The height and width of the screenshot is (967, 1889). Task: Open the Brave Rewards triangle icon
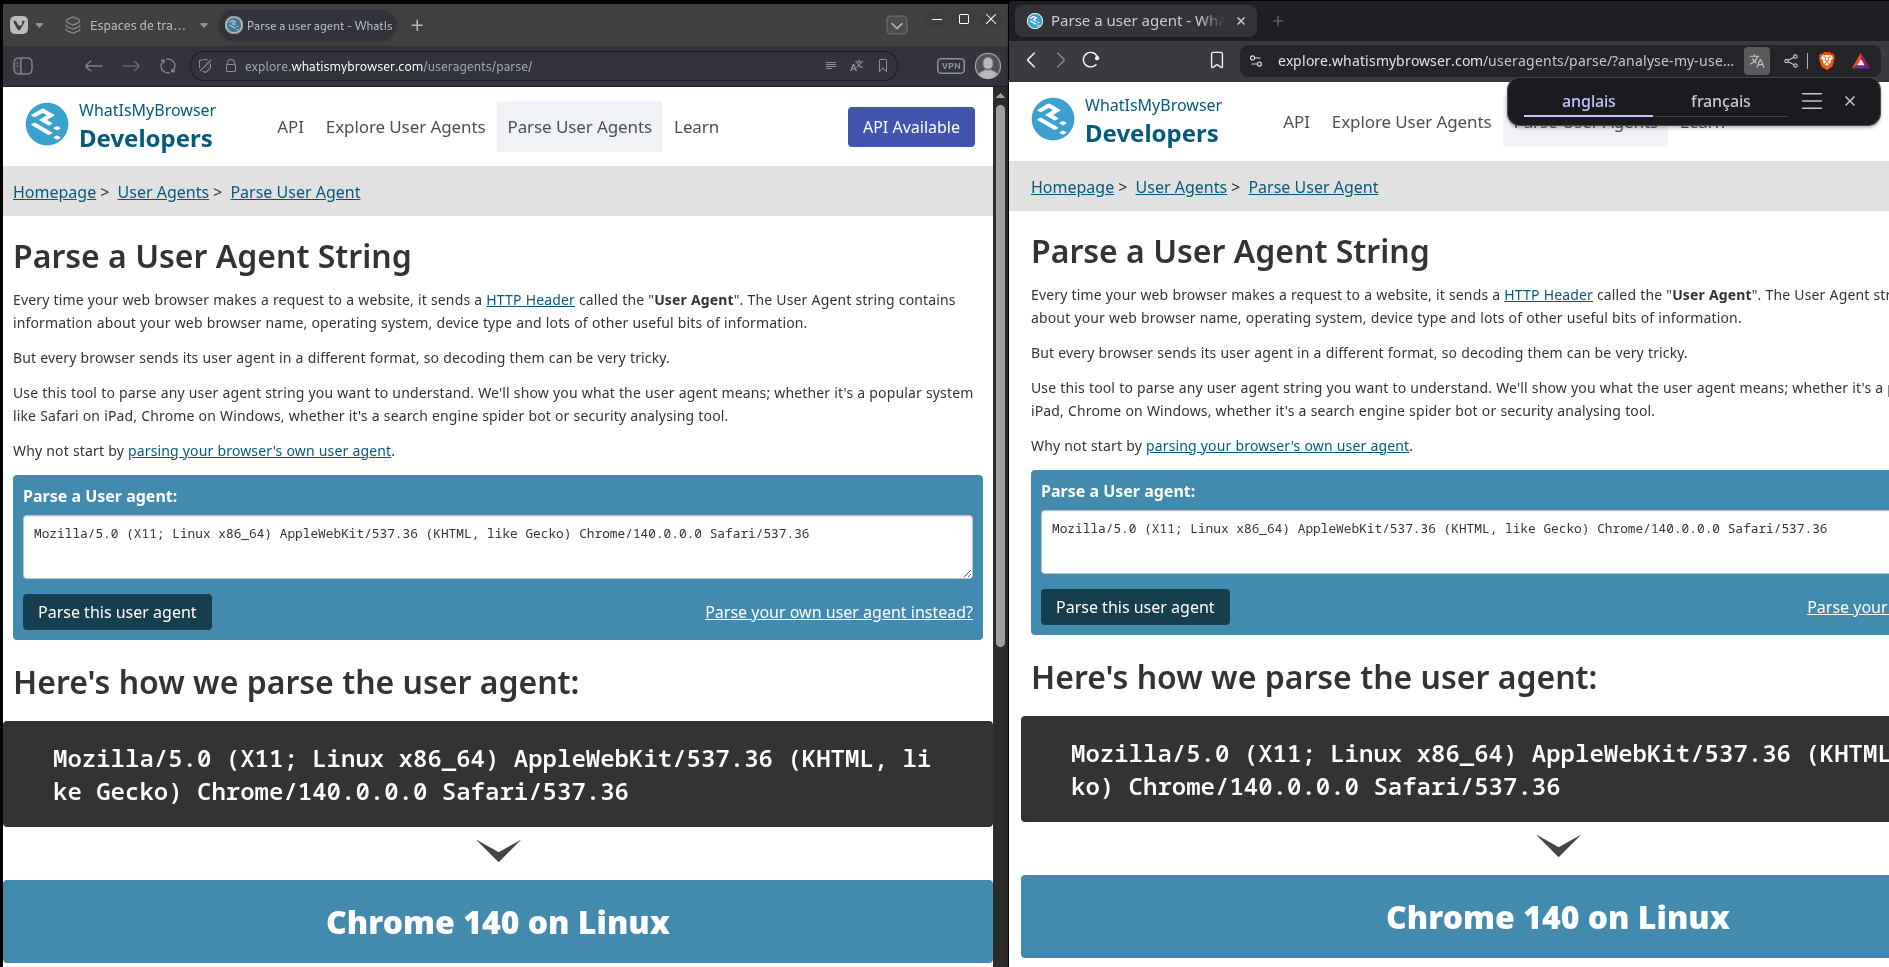click(1860, 61)
